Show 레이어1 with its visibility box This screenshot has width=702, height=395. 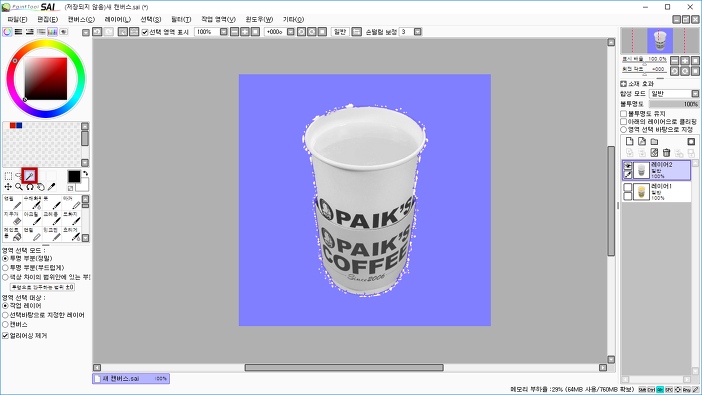coord(628,187)
